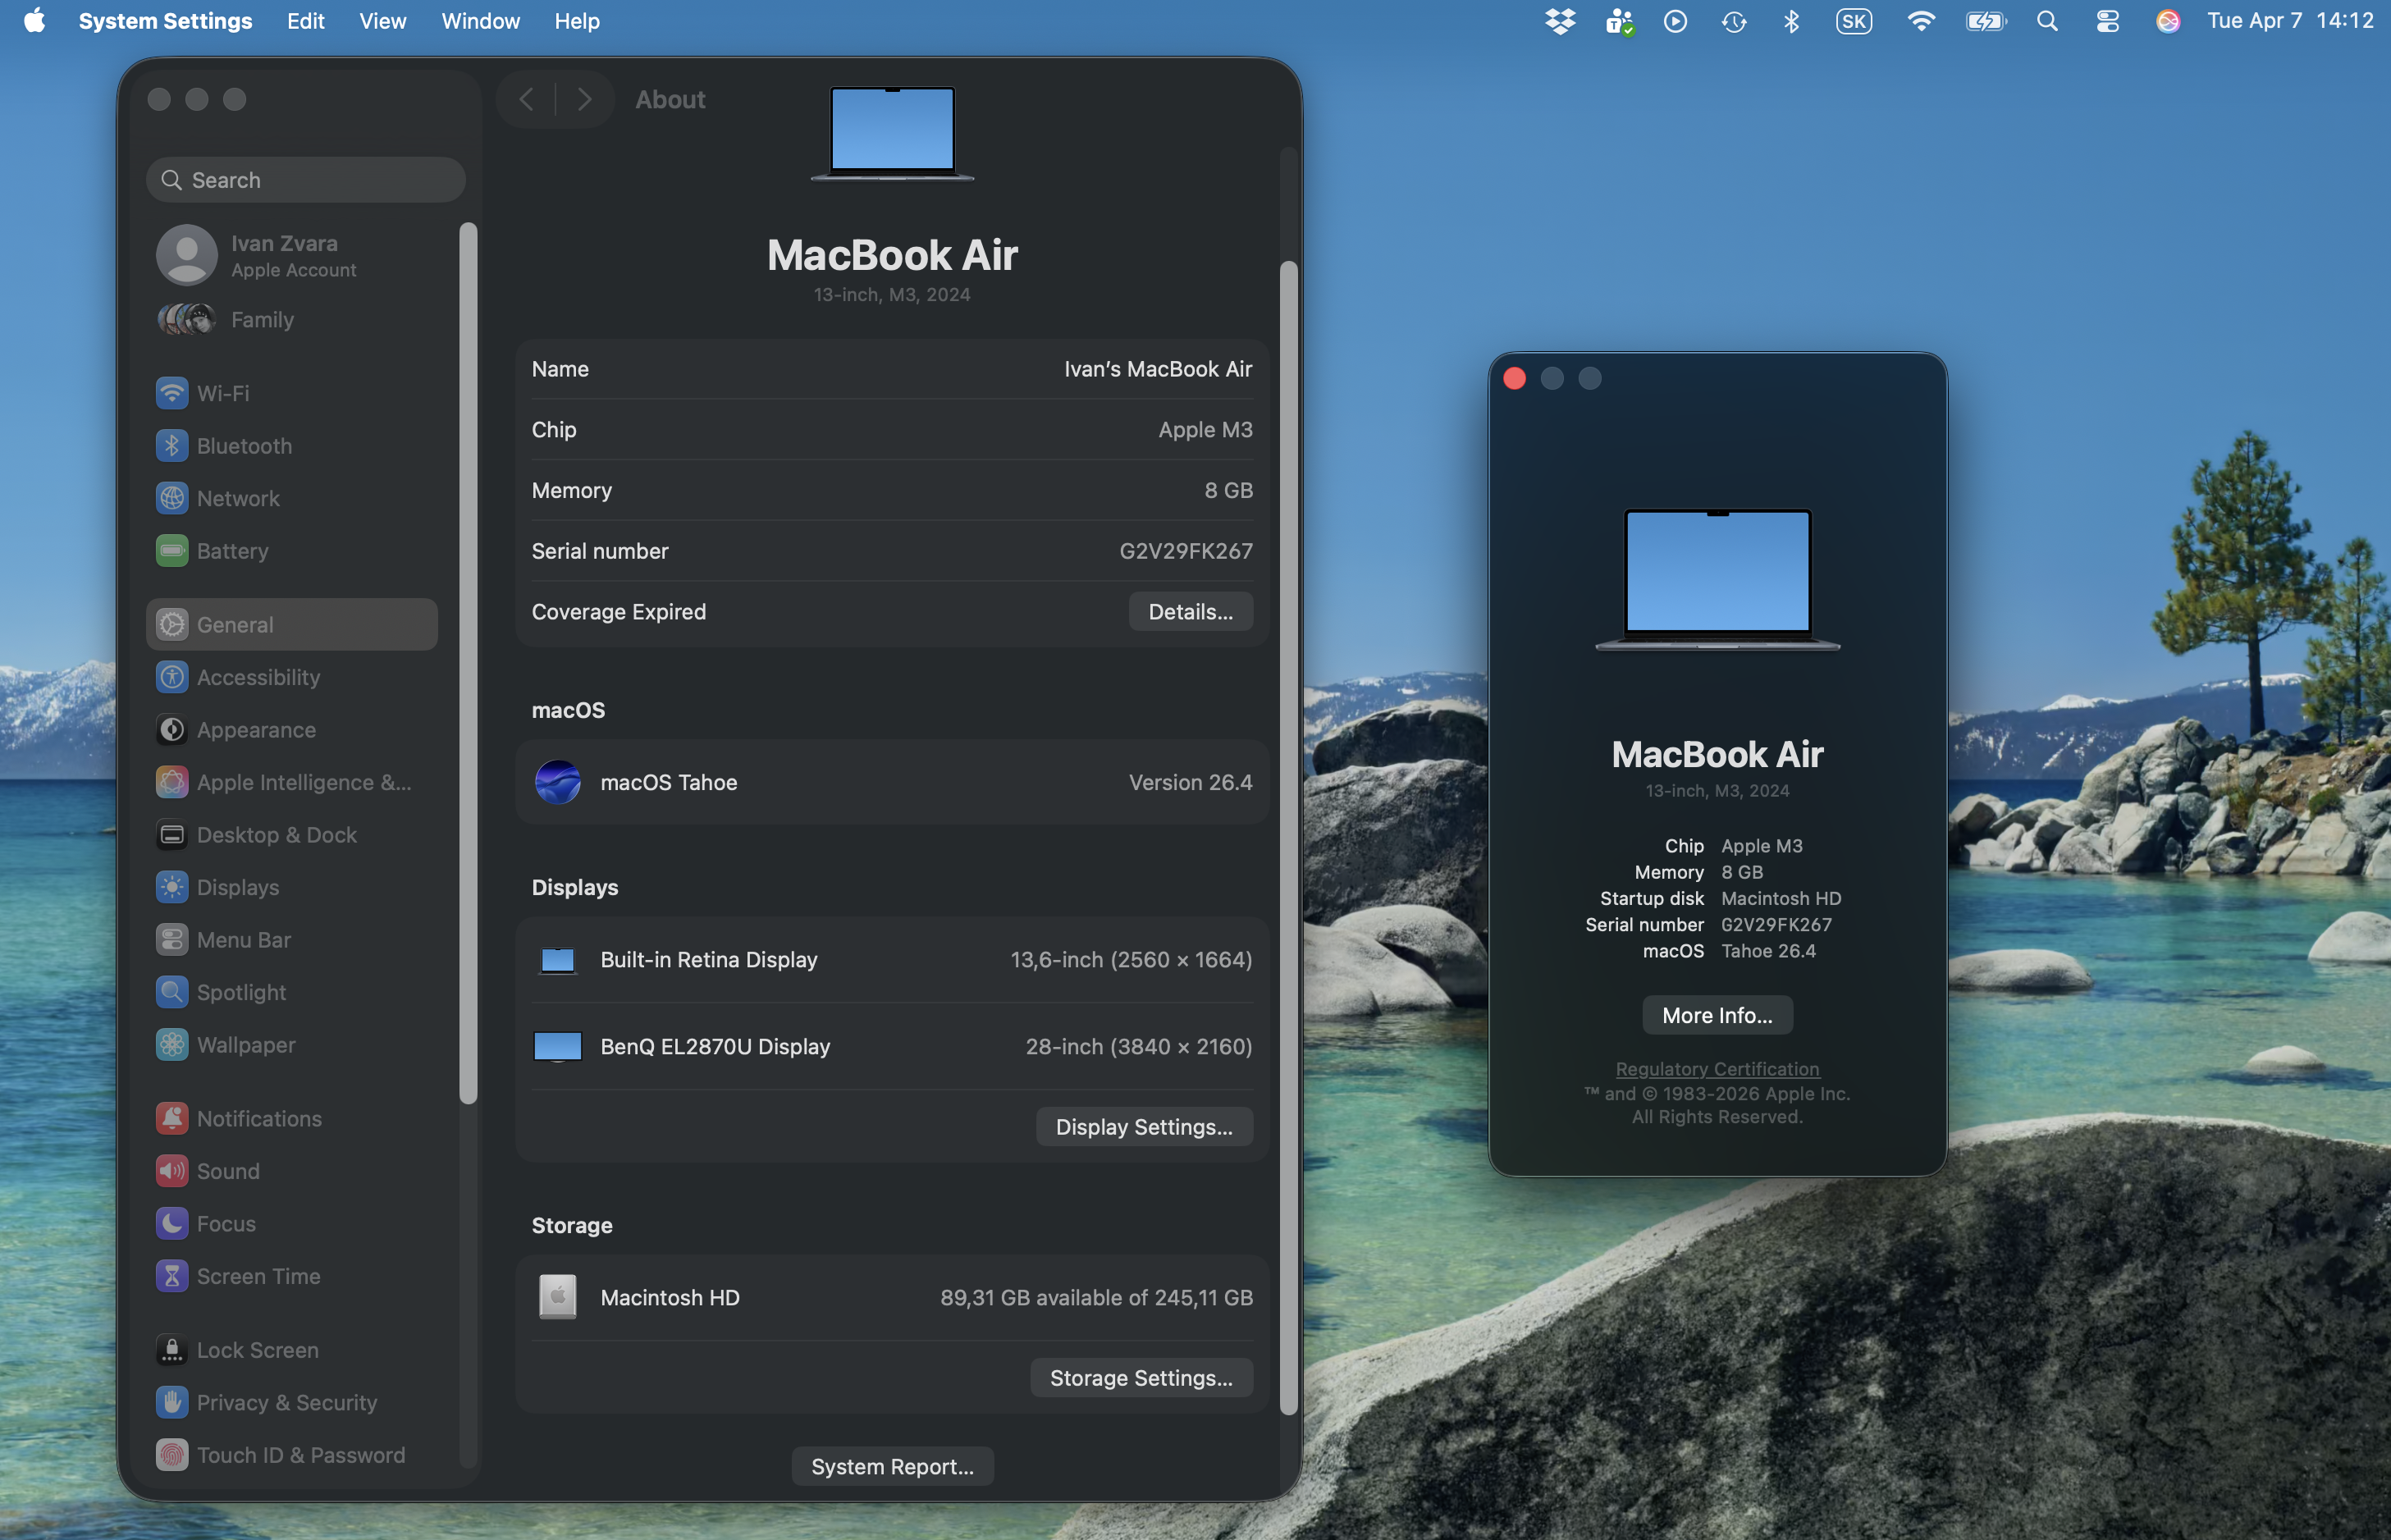Open the View menu

[382, 21]
